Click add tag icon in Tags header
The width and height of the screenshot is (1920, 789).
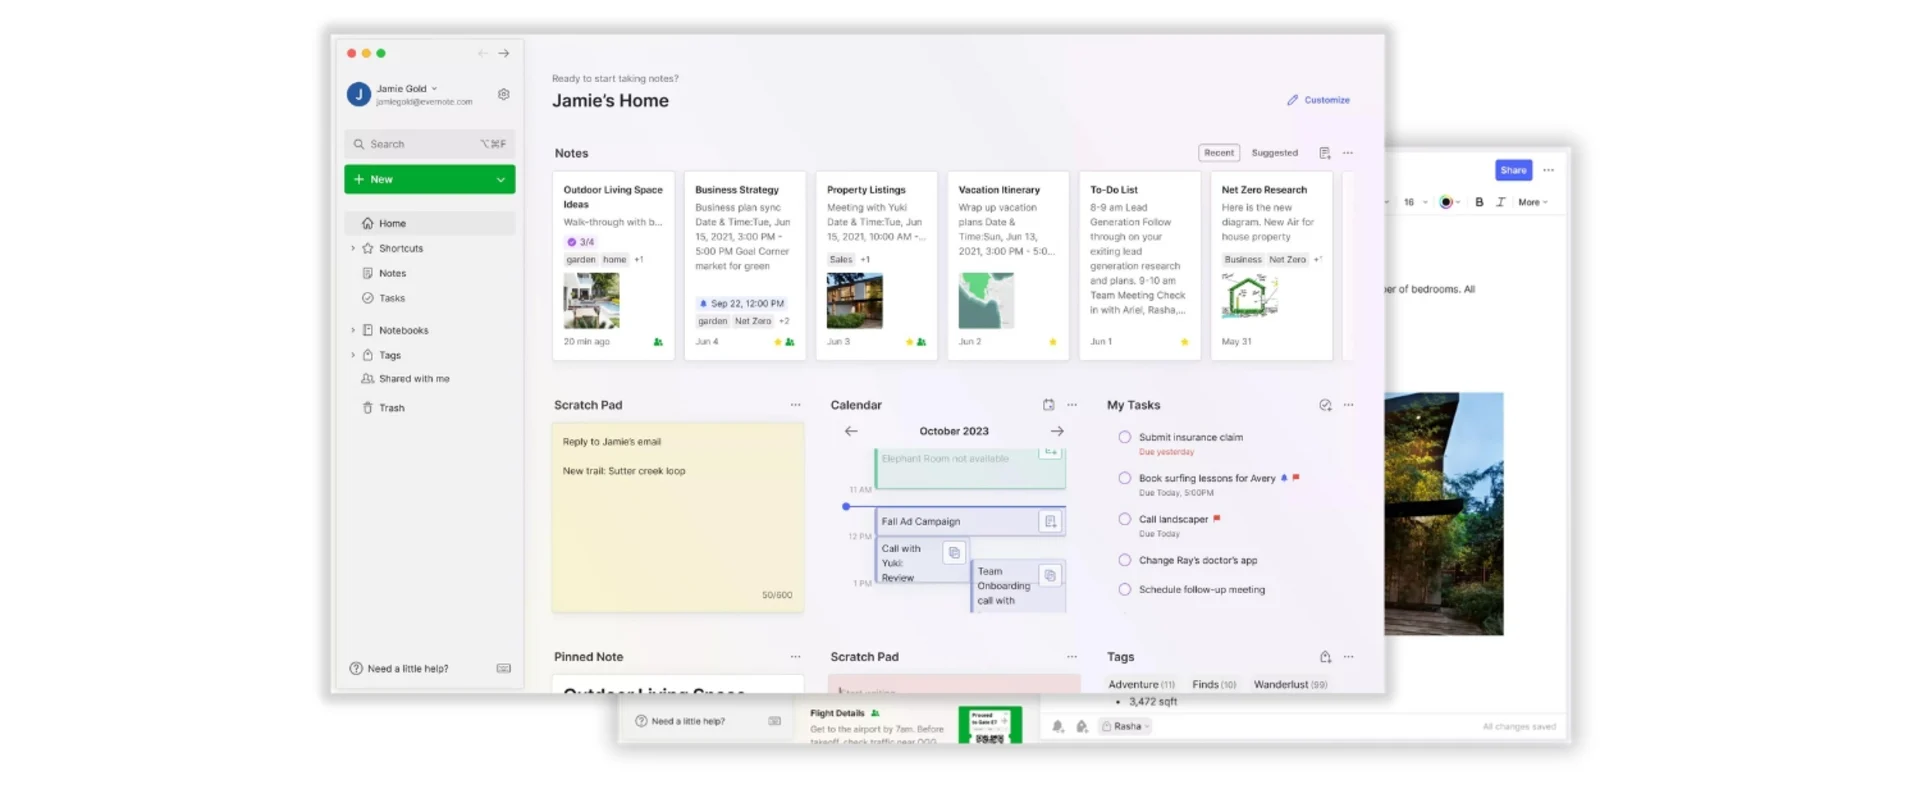click(x=1325, y=657)
